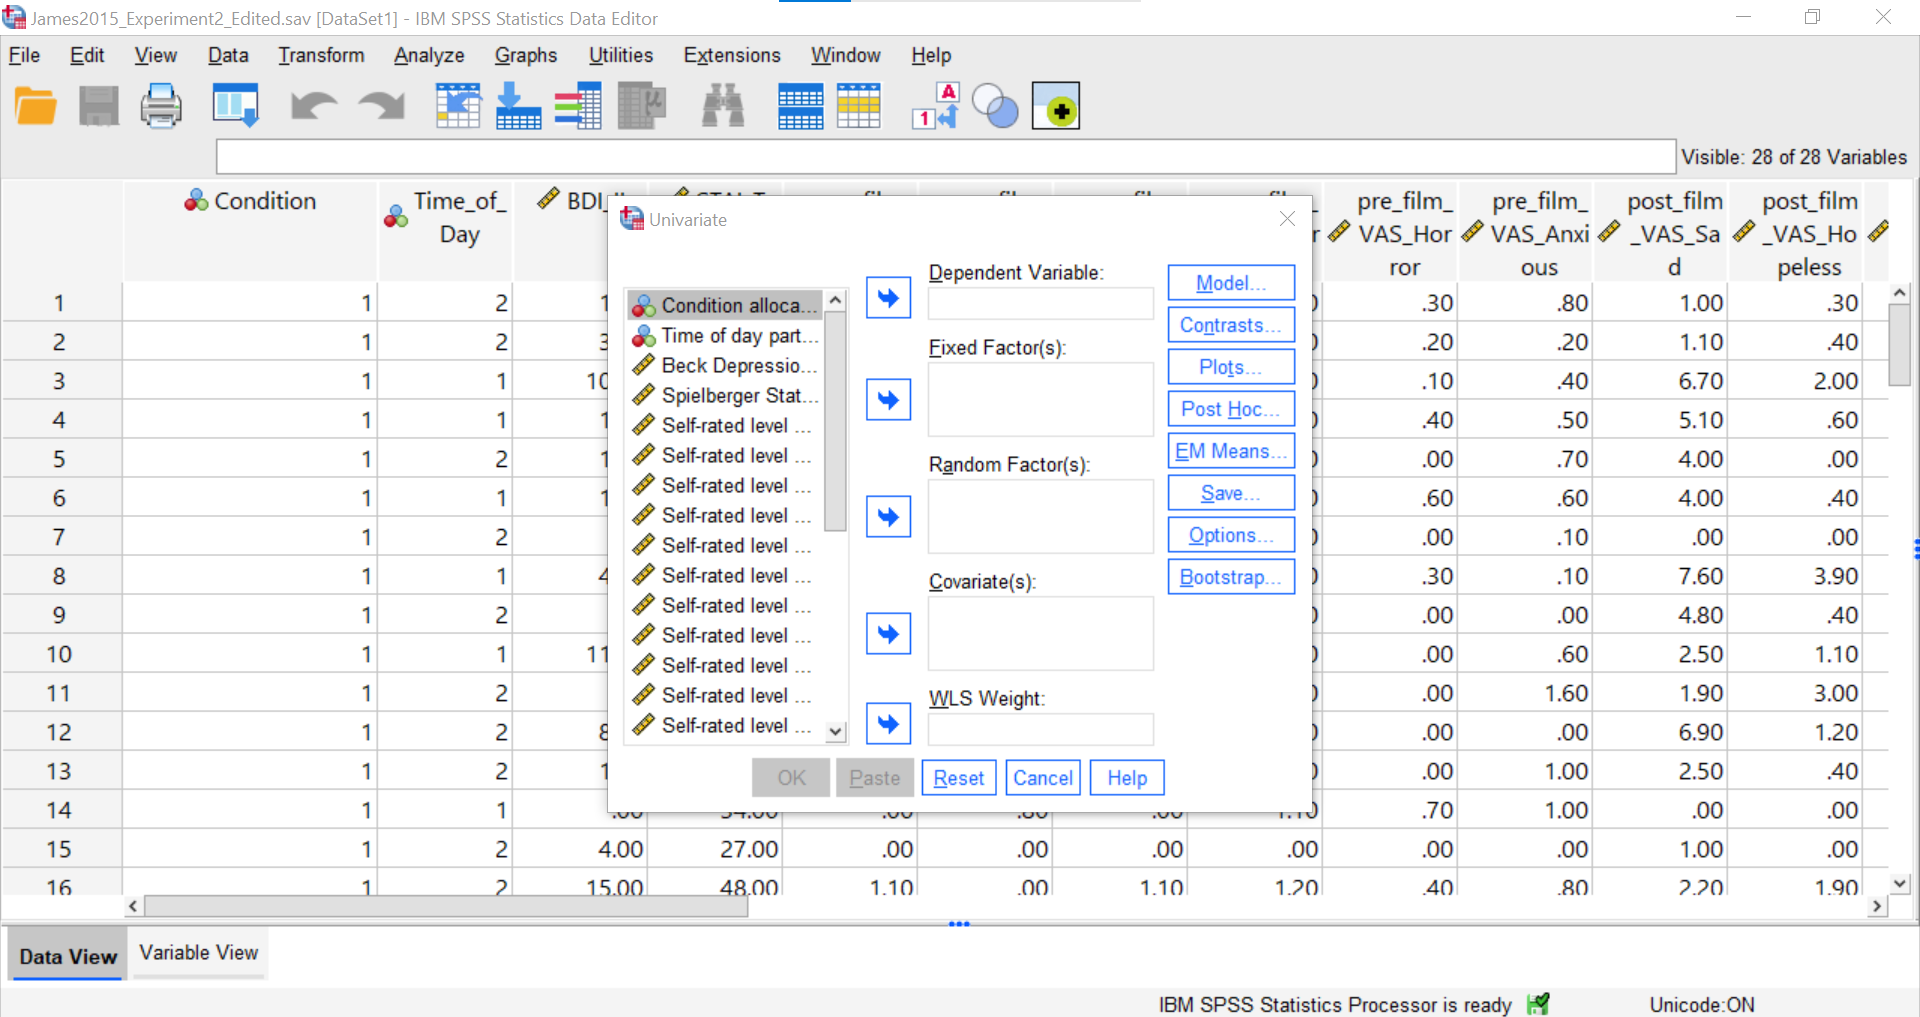Open the Options... dialog

point(1231,535)
